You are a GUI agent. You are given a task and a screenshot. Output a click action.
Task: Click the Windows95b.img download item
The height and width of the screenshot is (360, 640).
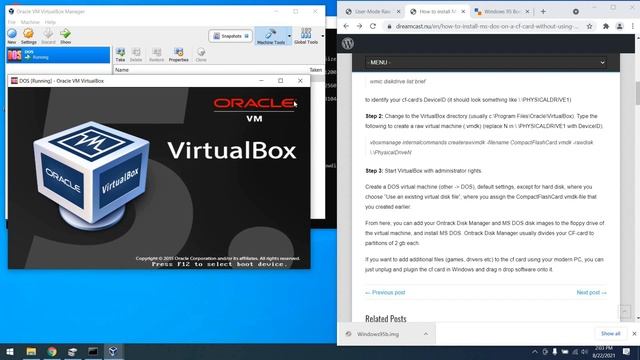(x=378, y=334)
